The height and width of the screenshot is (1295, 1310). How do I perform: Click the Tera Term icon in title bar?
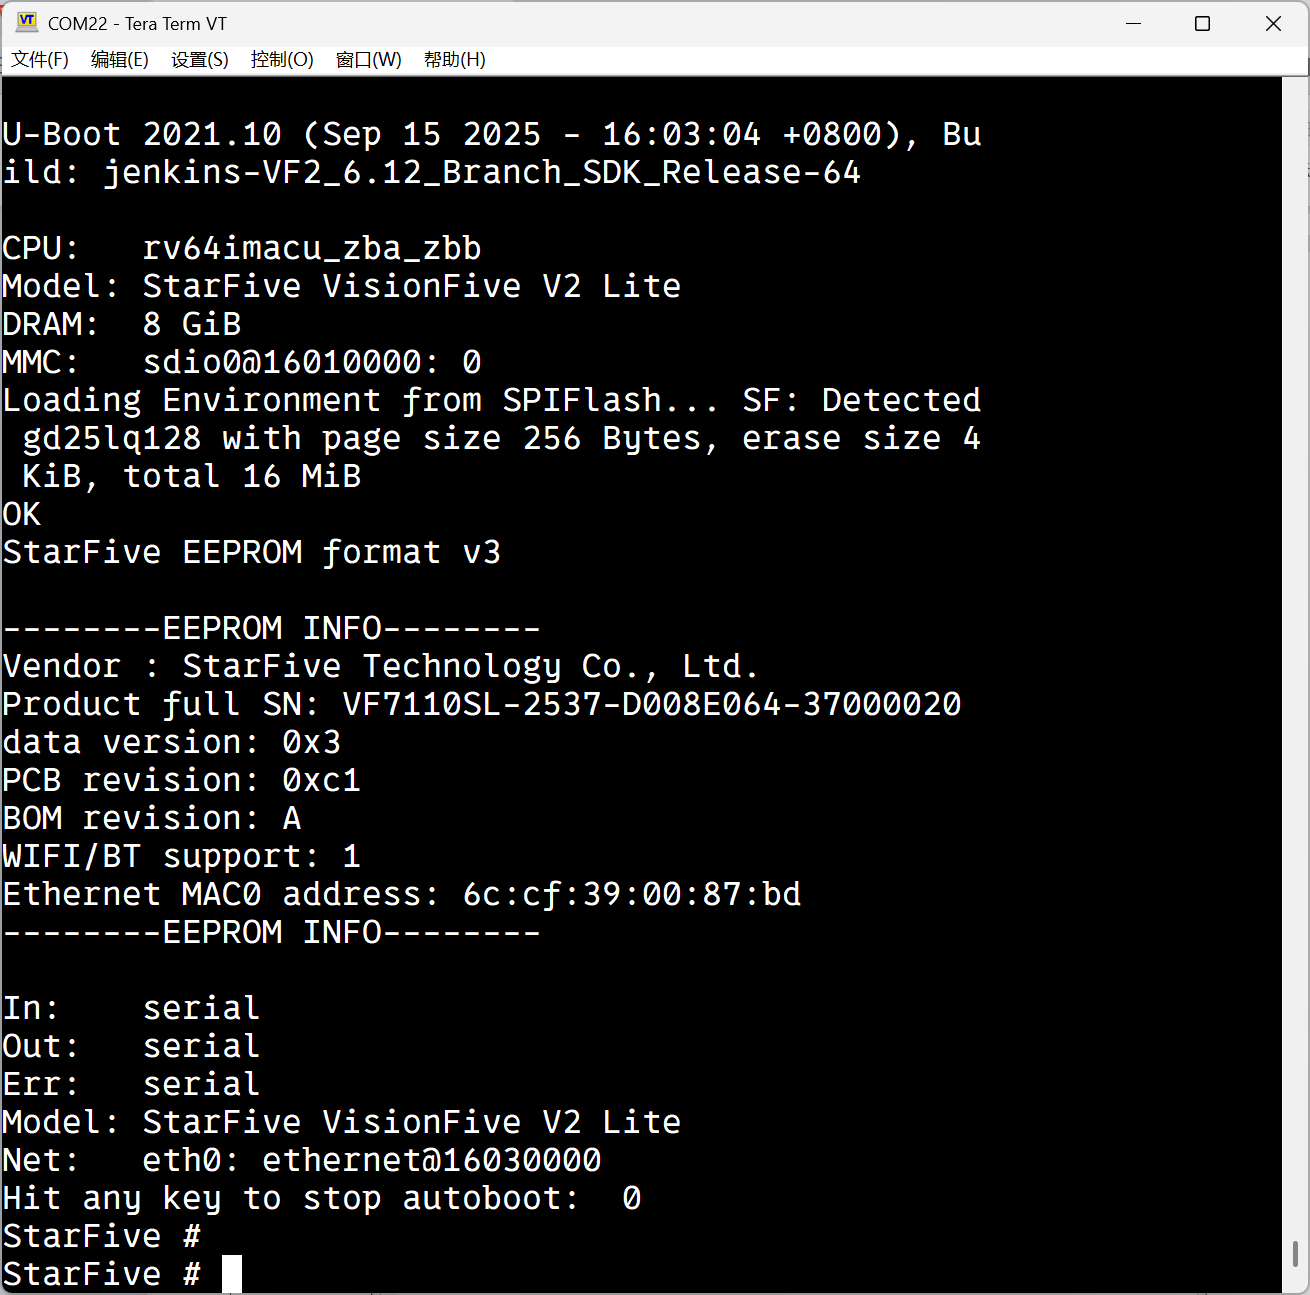click(27, 22)
